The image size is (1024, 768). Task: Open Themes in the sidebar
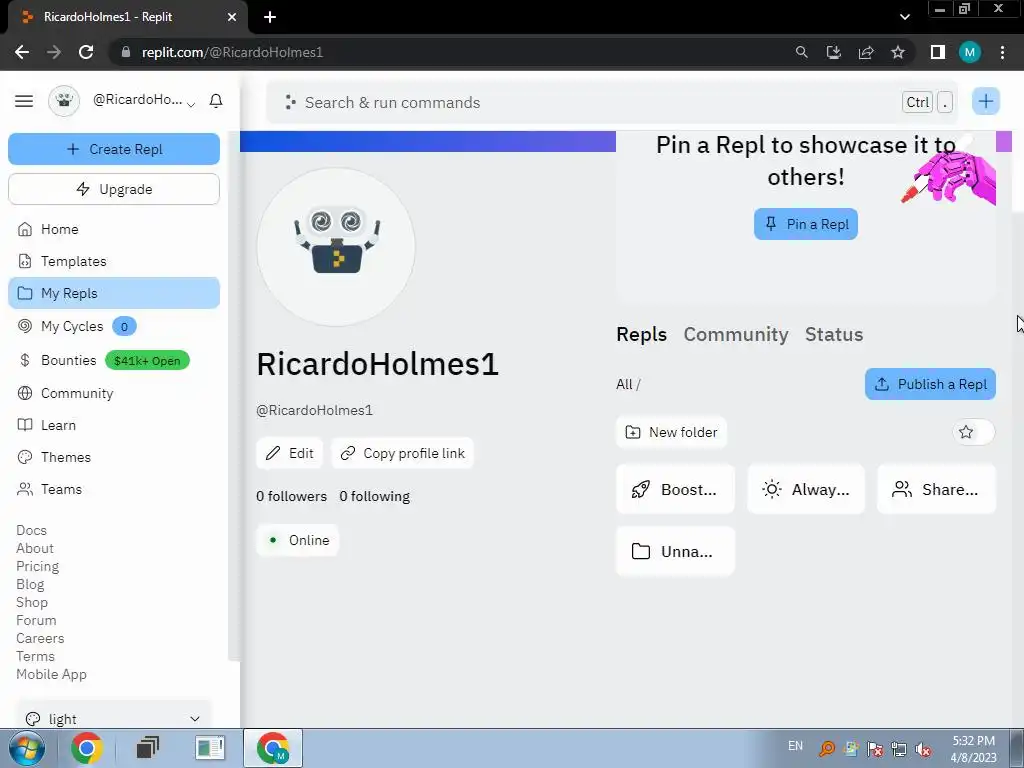click(114, 457)
